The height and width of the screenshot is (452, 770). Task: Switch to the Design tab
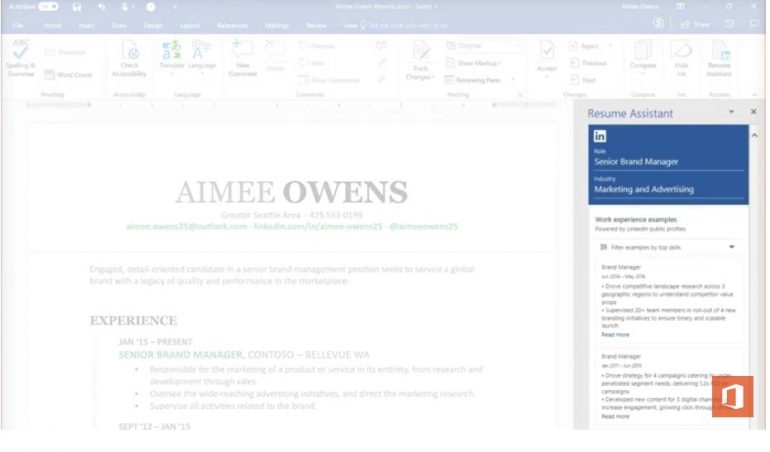(153, 25)
